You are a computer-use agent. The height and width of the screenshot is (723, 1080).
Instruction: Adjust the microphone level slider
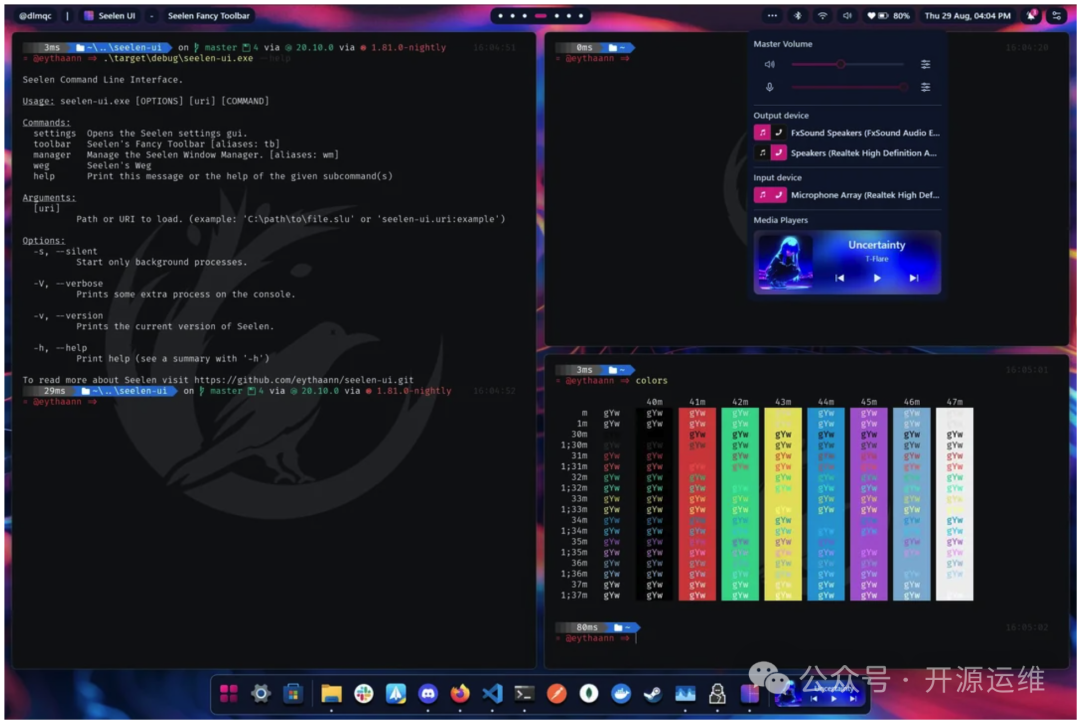[848, 87]
